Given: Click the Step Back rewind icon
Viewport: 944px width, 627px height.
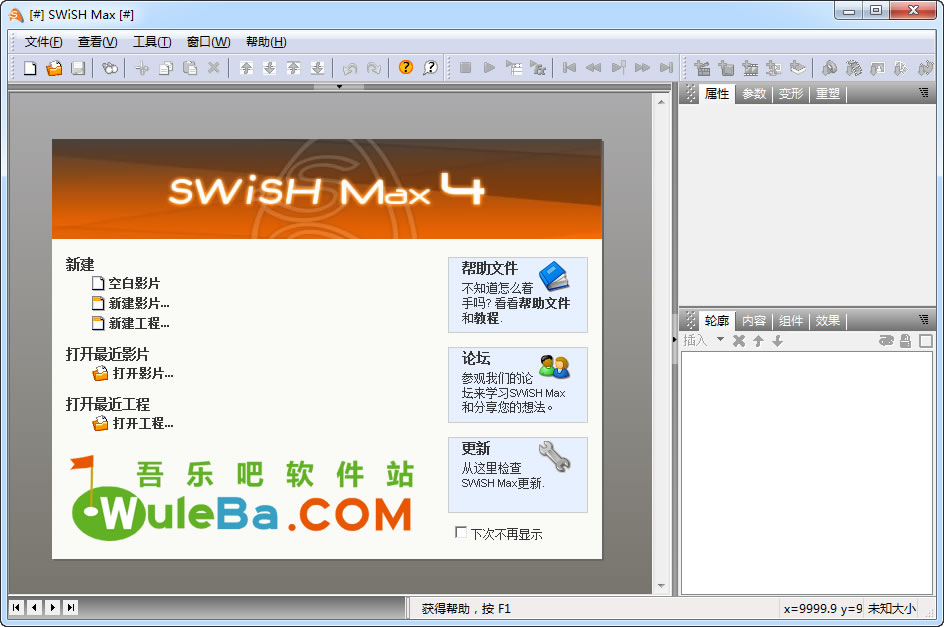Looking at the screenshot, I should pos(594,67).
